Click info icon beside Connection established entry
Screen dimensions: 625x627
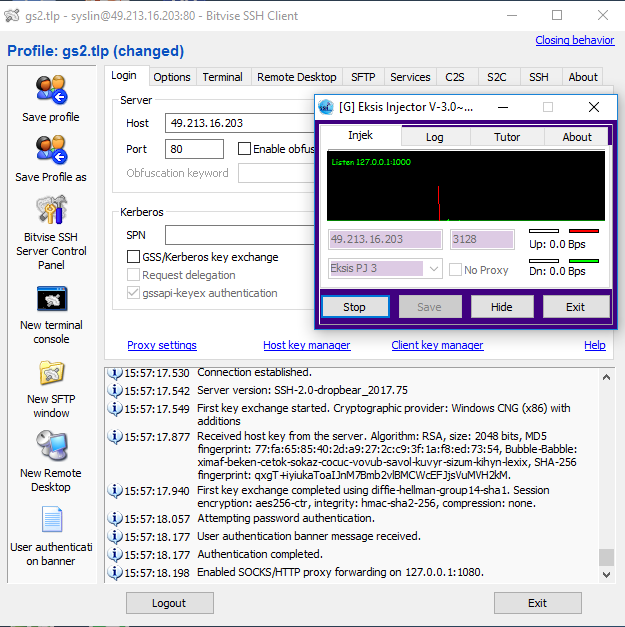coord(115,373)
